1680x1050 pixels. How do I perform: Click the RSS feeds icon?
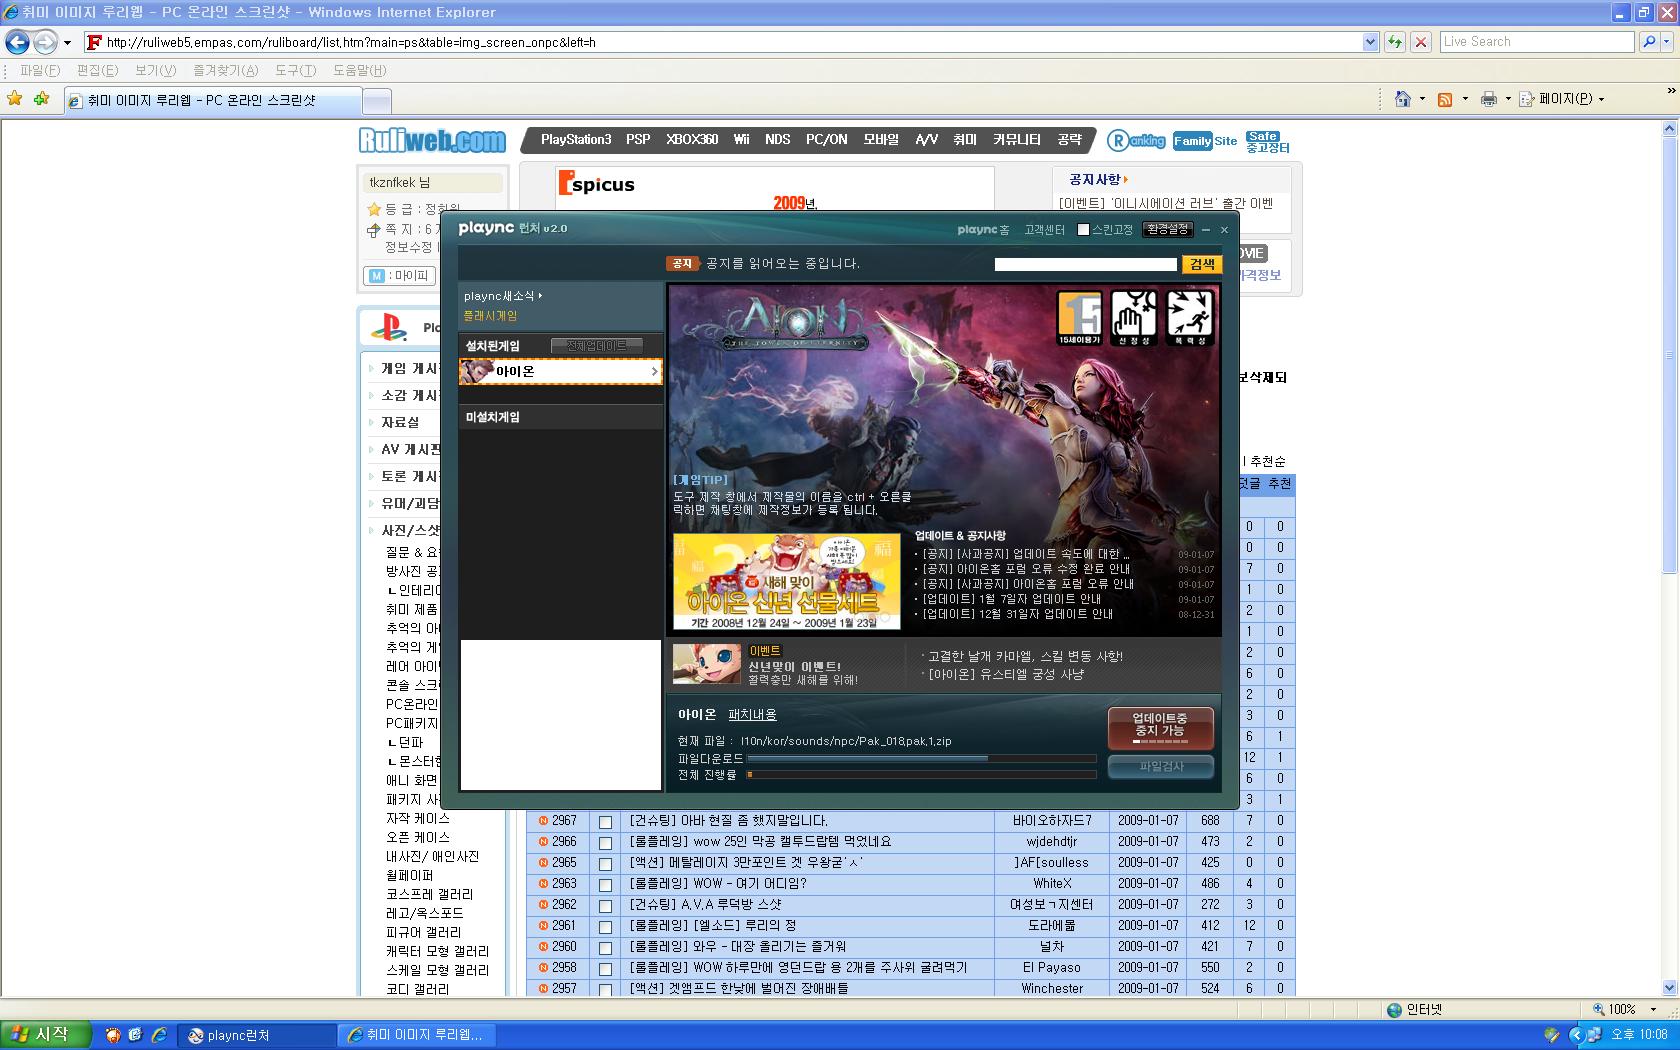coord(1444,99)
